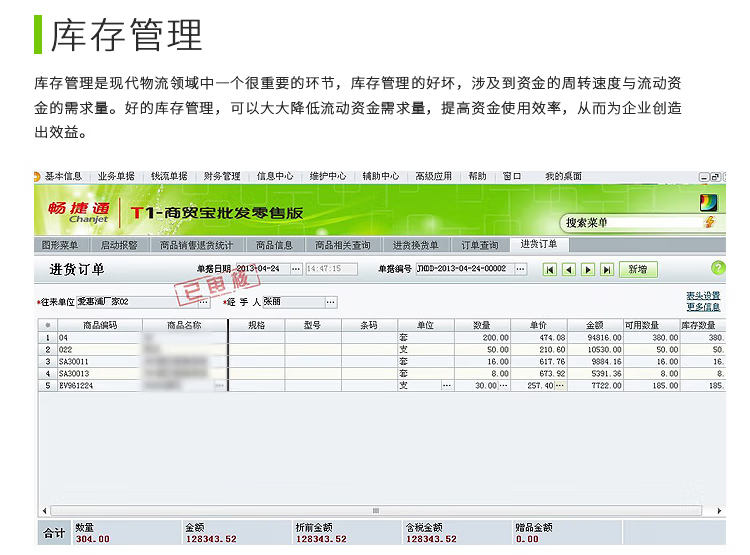This screenshot has width=750, height=555.
Task: Open ellipsis next to price 257.40
Action: coord(560,386)
